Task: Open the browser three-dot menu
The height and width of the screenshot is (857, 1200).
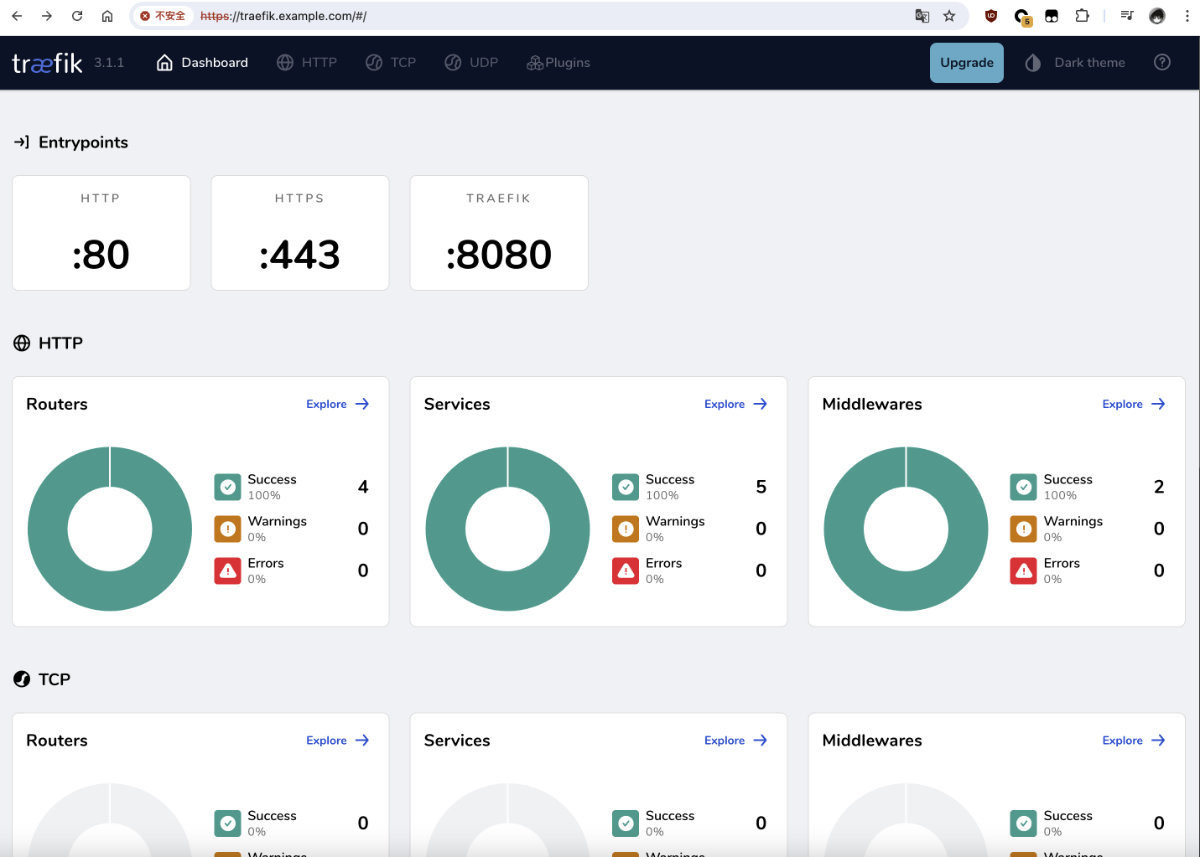Action: click(1185, 16)
